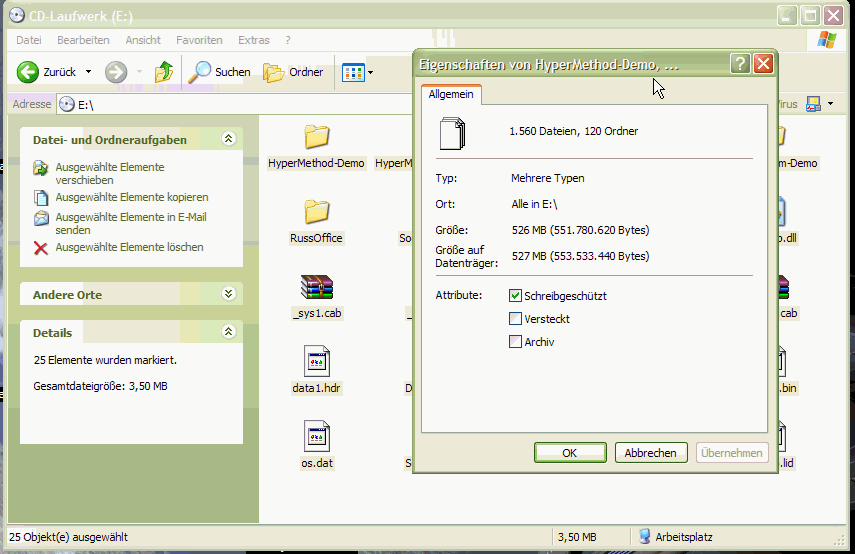Click the CD-Laufwerk title bar icon
The height and width of the screenshot is (554, 855).
pyautogui.click(x=17, y=15)
